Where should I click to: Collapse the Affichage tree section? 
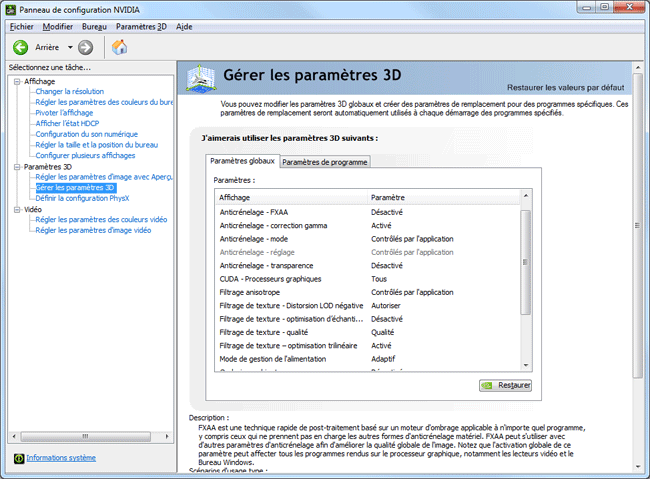tap(16, 81)
